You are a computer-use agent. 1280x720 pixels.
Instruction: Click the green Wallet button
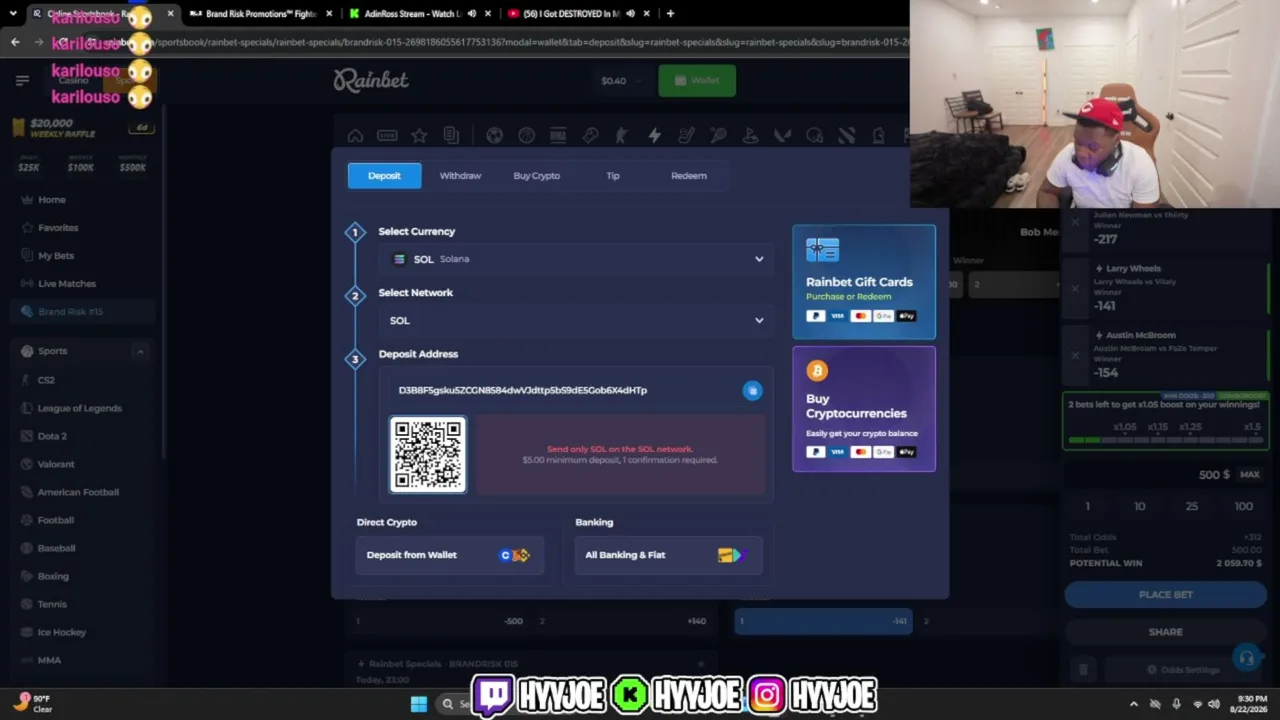(x=697, y=81)
